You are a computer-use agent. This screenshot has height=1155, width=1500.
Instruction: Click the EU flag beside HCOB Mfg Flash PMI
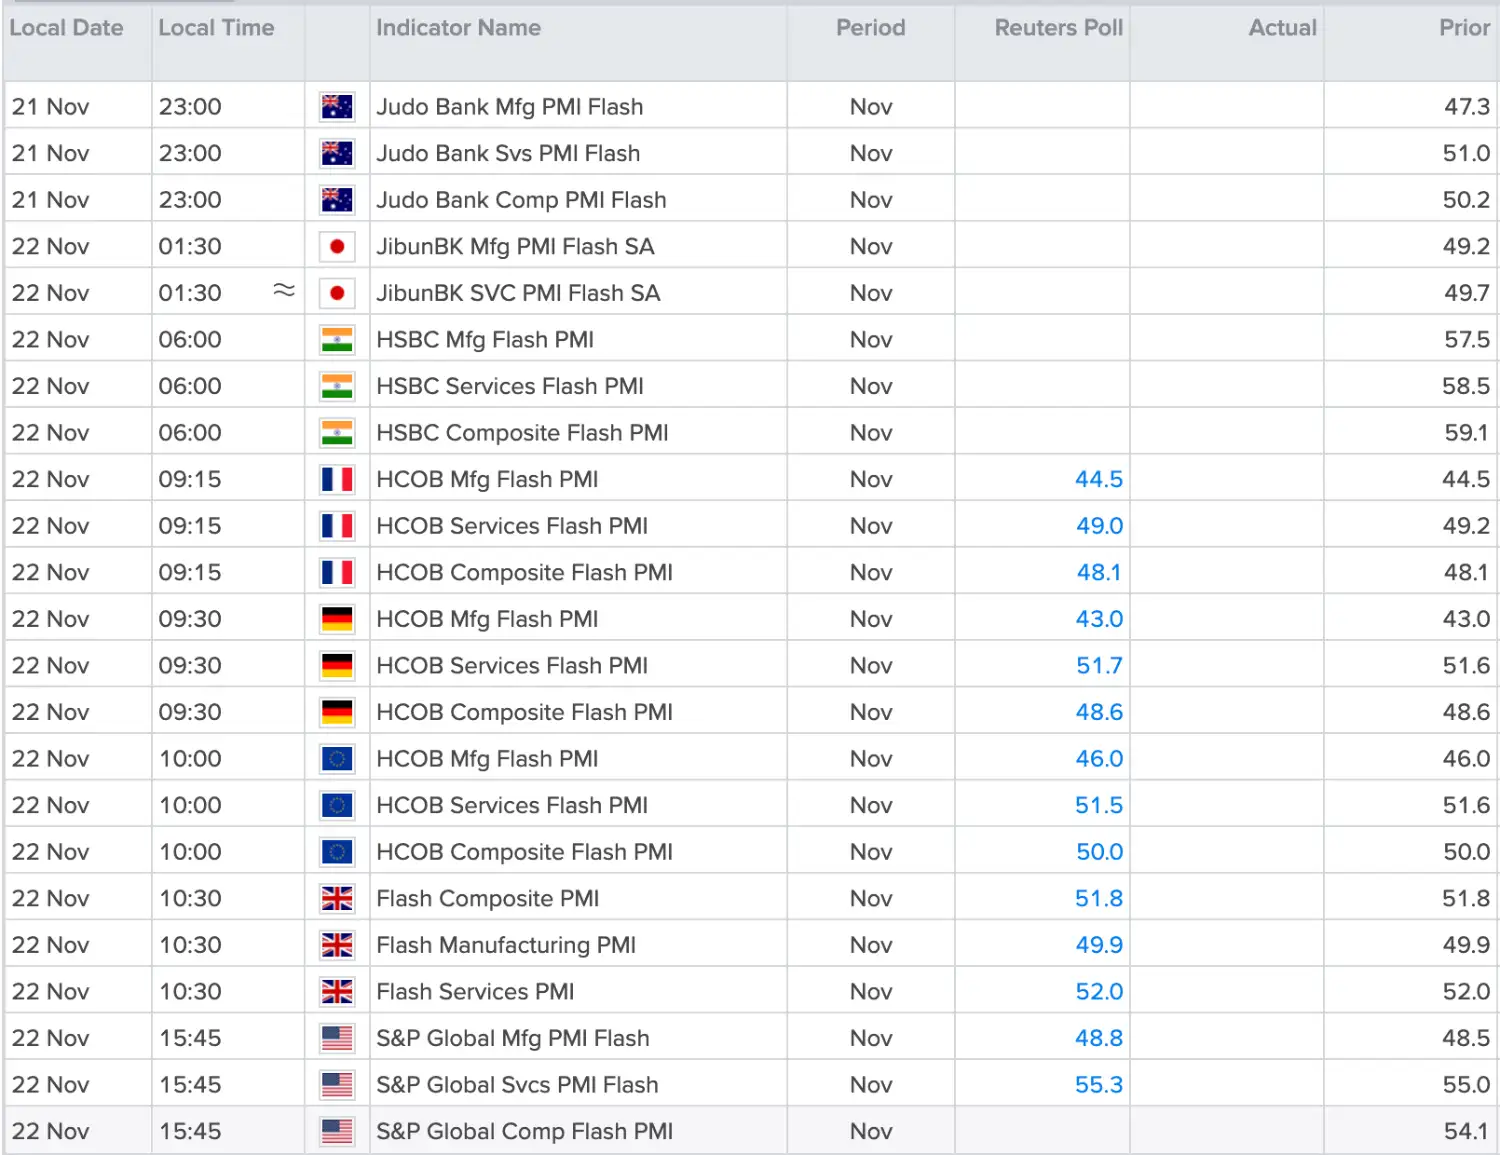point(337,759)
